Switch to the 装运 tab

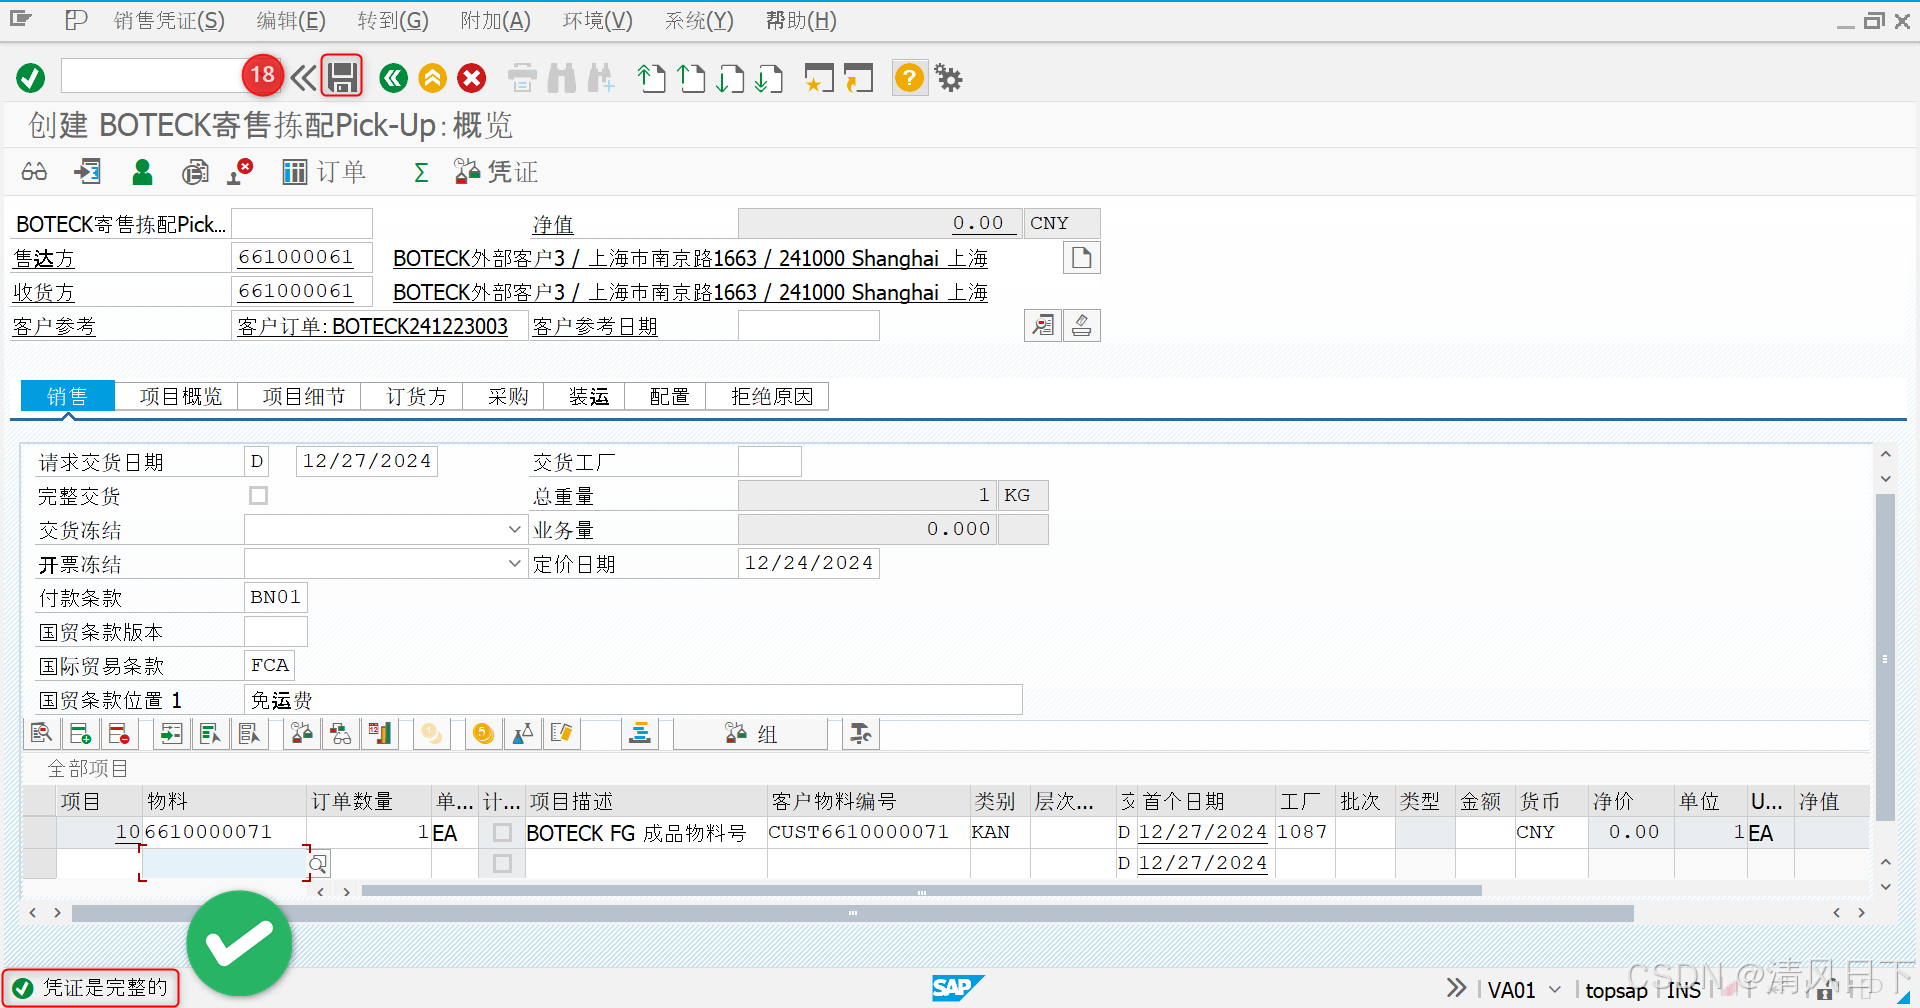pos(589,397)
